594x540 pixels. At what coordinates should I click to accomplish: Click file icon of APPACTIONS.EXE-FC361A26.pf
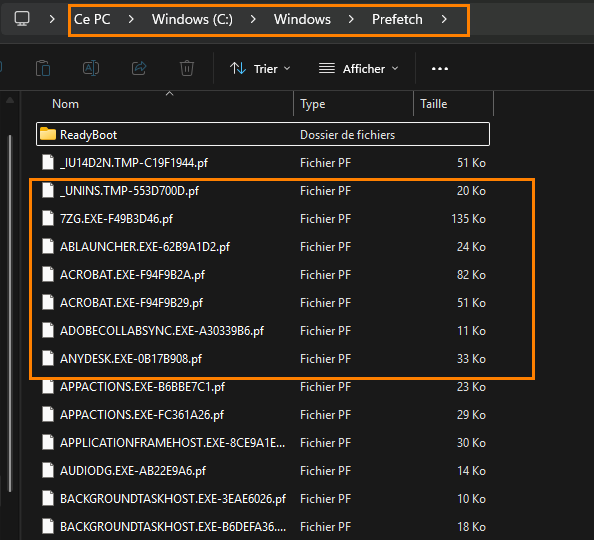tap(48, 415)
